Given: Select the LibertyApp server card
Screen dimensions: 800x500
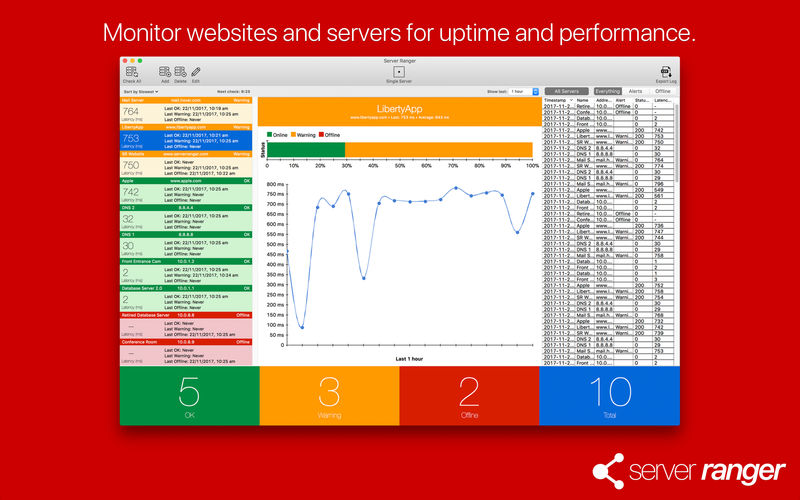Looking at the screenshot, I should (186, 138).
